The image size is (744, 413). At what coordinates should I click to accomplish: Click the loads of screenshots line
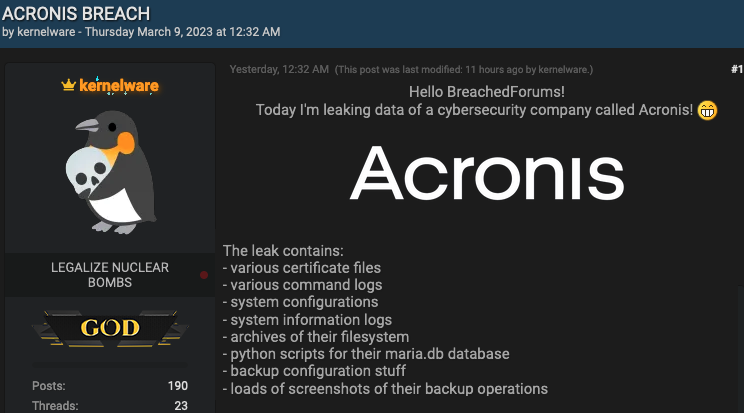click(x=385, y=388)
